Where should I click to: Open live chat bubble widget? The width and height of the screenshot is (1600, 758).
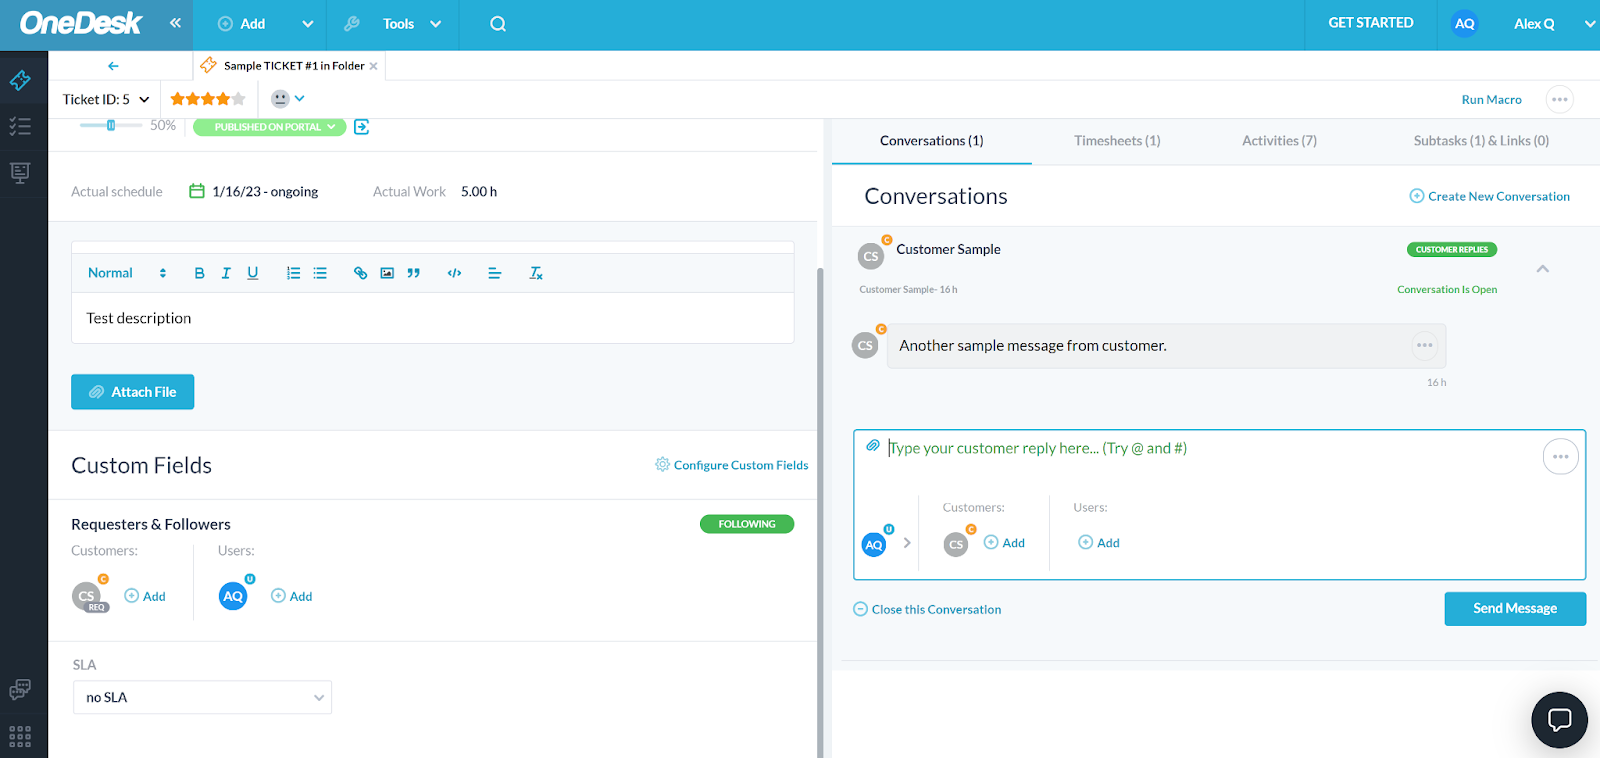click(1559, 719)
